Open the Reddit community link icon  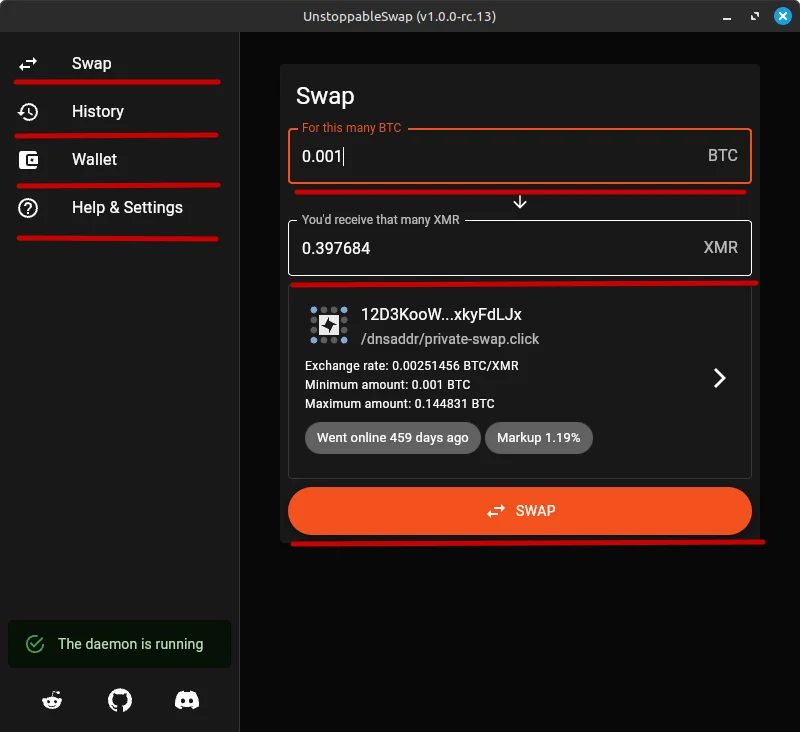(52, 700)
